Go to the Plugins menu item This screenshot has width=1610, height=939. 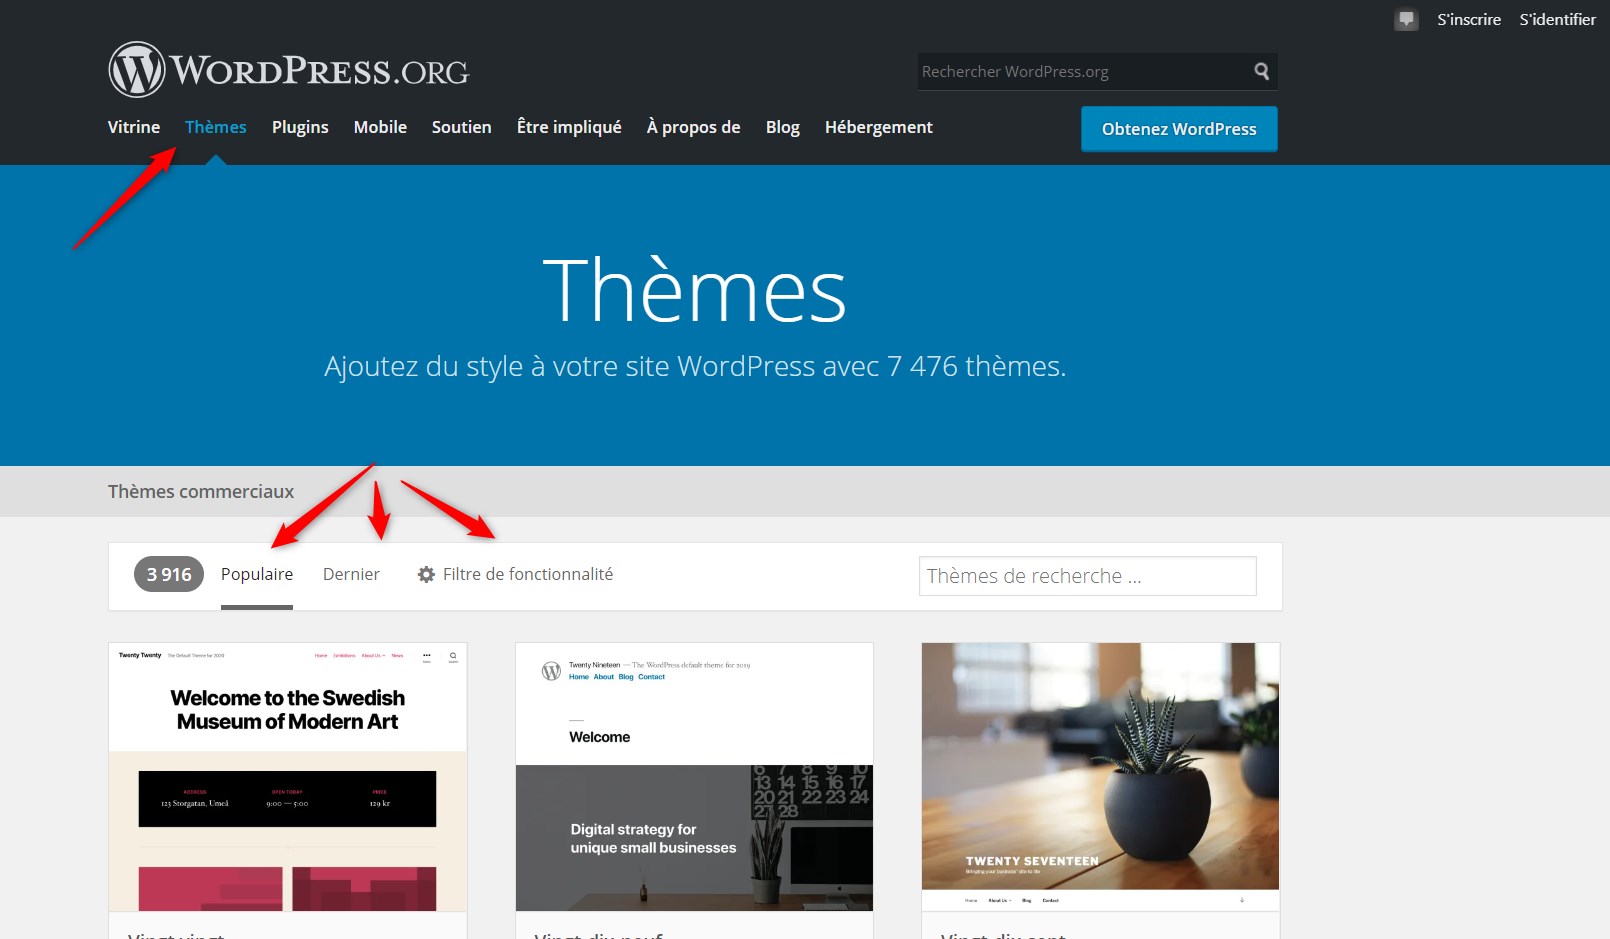coord(300,127)
